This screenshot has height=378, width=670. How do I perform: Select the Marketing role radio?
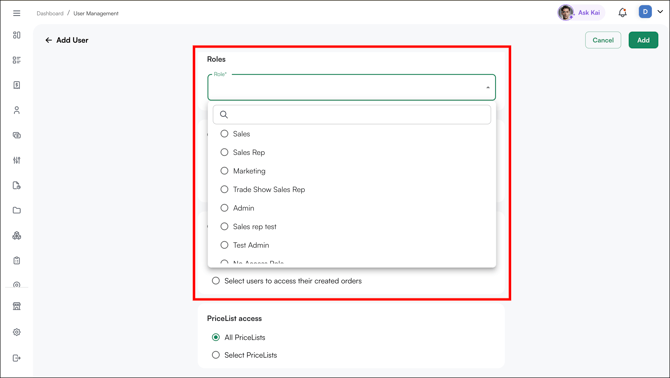(x=224, y=171)
